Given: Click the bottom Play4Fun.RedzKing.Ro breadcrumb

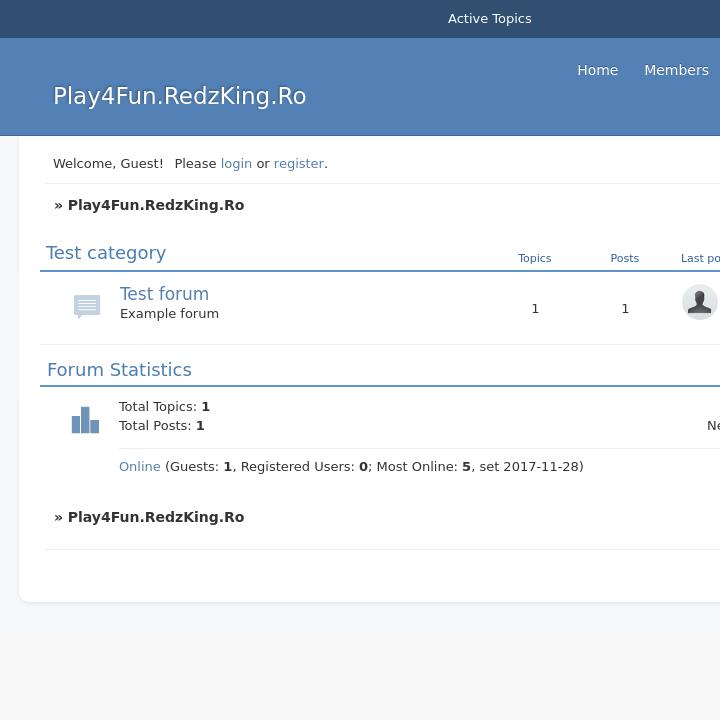Looking at the screenshot, I should (x=155, y=517).
